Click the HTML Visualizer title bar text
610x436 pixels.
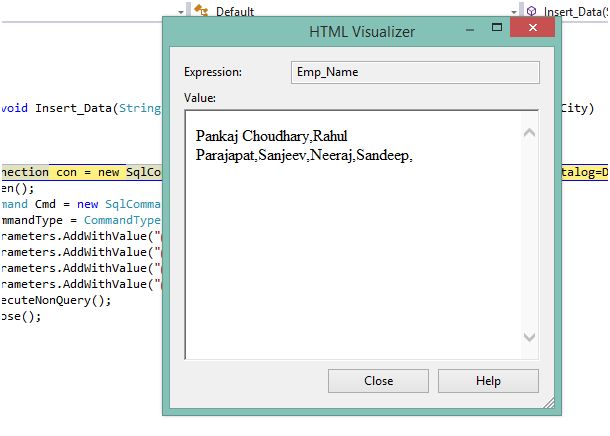362,32
